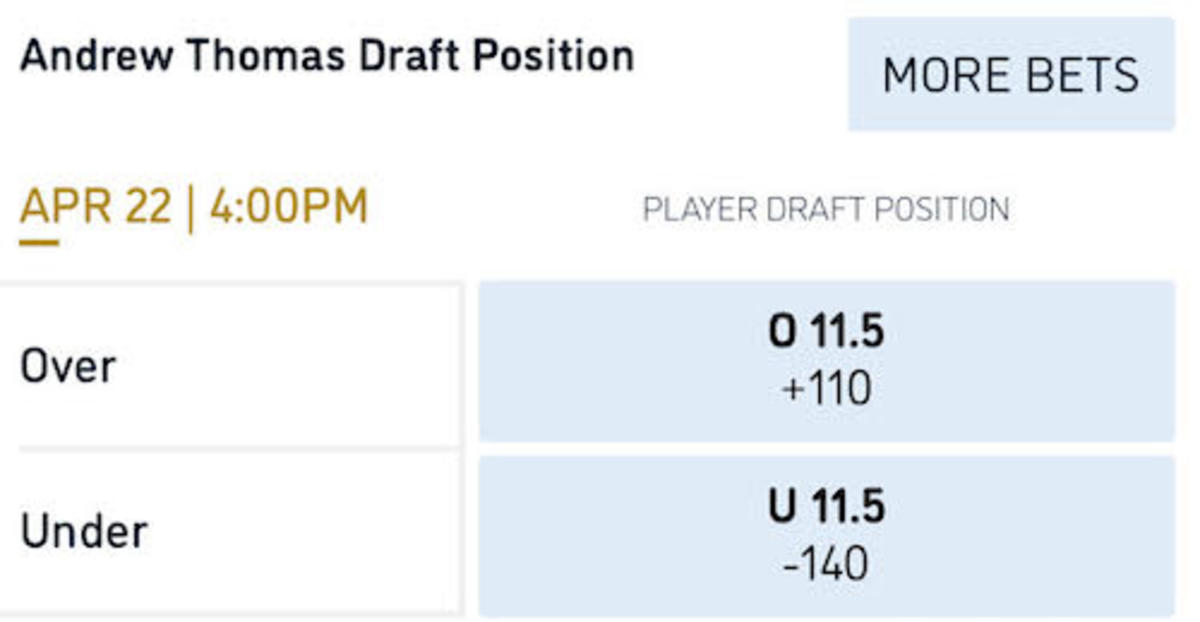Click the Over row label

coord(68,367)
